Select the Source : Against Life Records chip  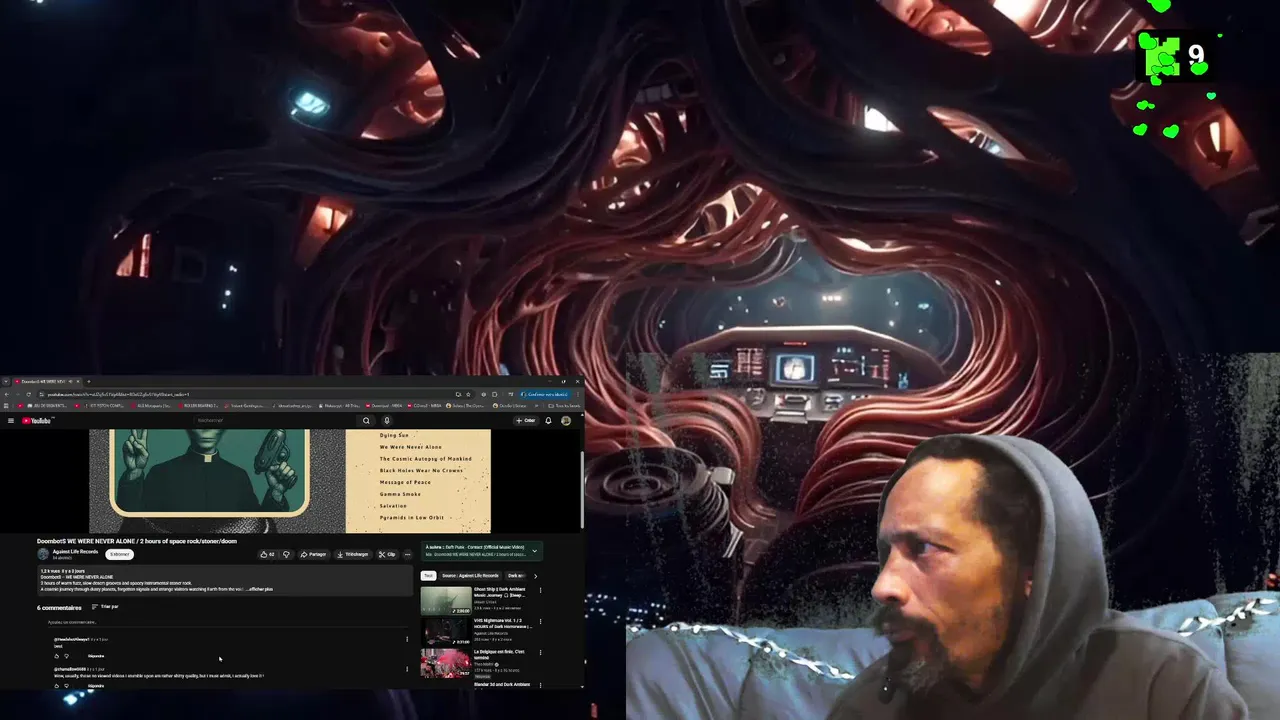coord(470,576)
